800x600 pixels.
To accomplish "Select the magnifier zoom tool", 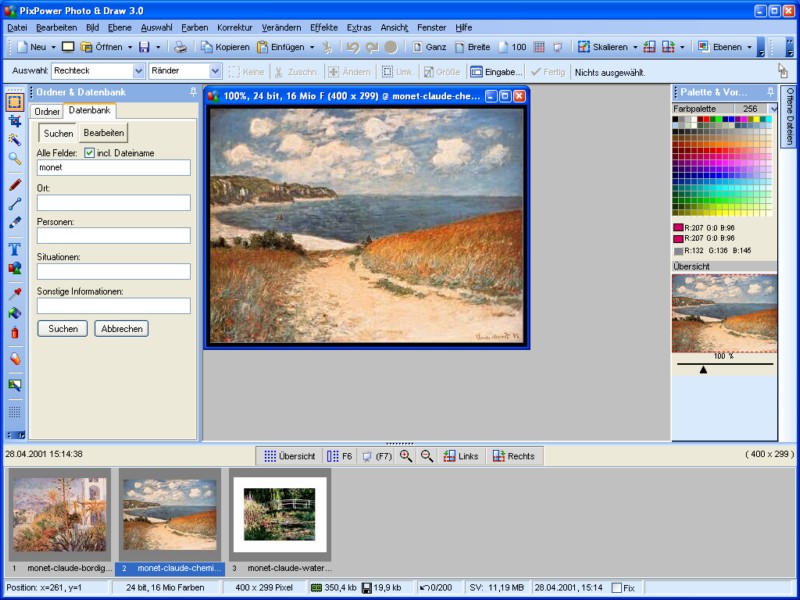I will tap(15, 159).
